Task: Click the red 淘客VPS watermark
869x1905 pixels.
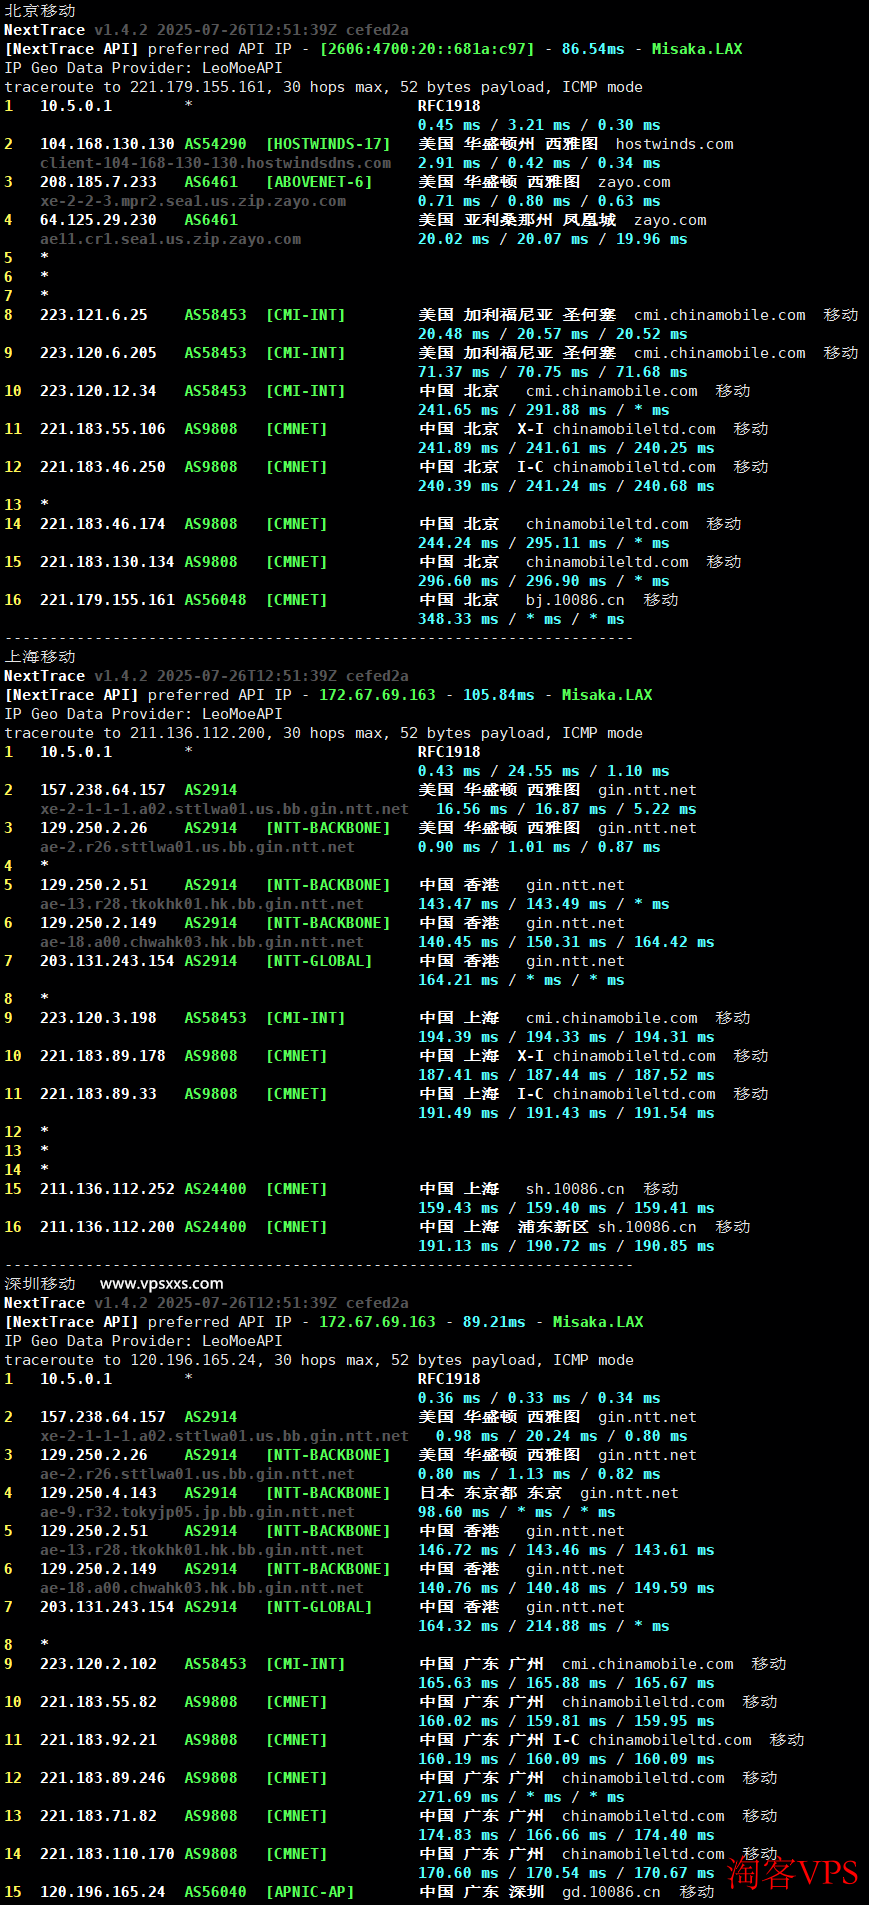Action: click(792, 1872)
